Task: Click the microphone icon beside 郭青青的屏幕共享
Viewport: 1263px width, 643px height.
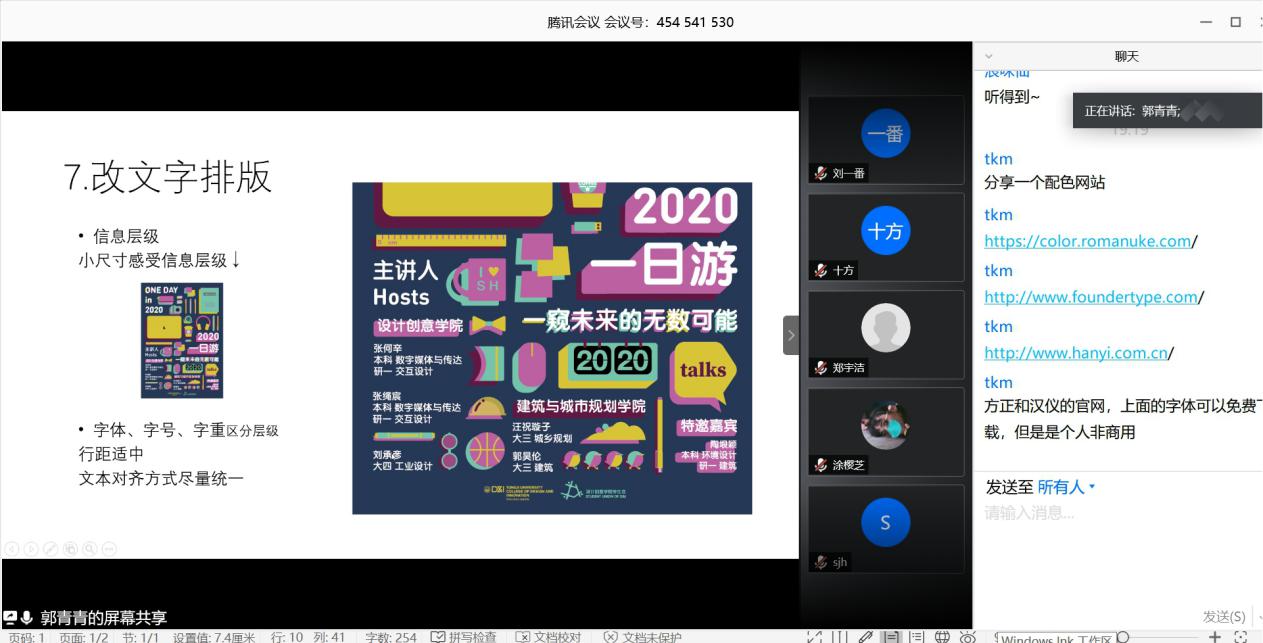Action: (x=27, y=618)
